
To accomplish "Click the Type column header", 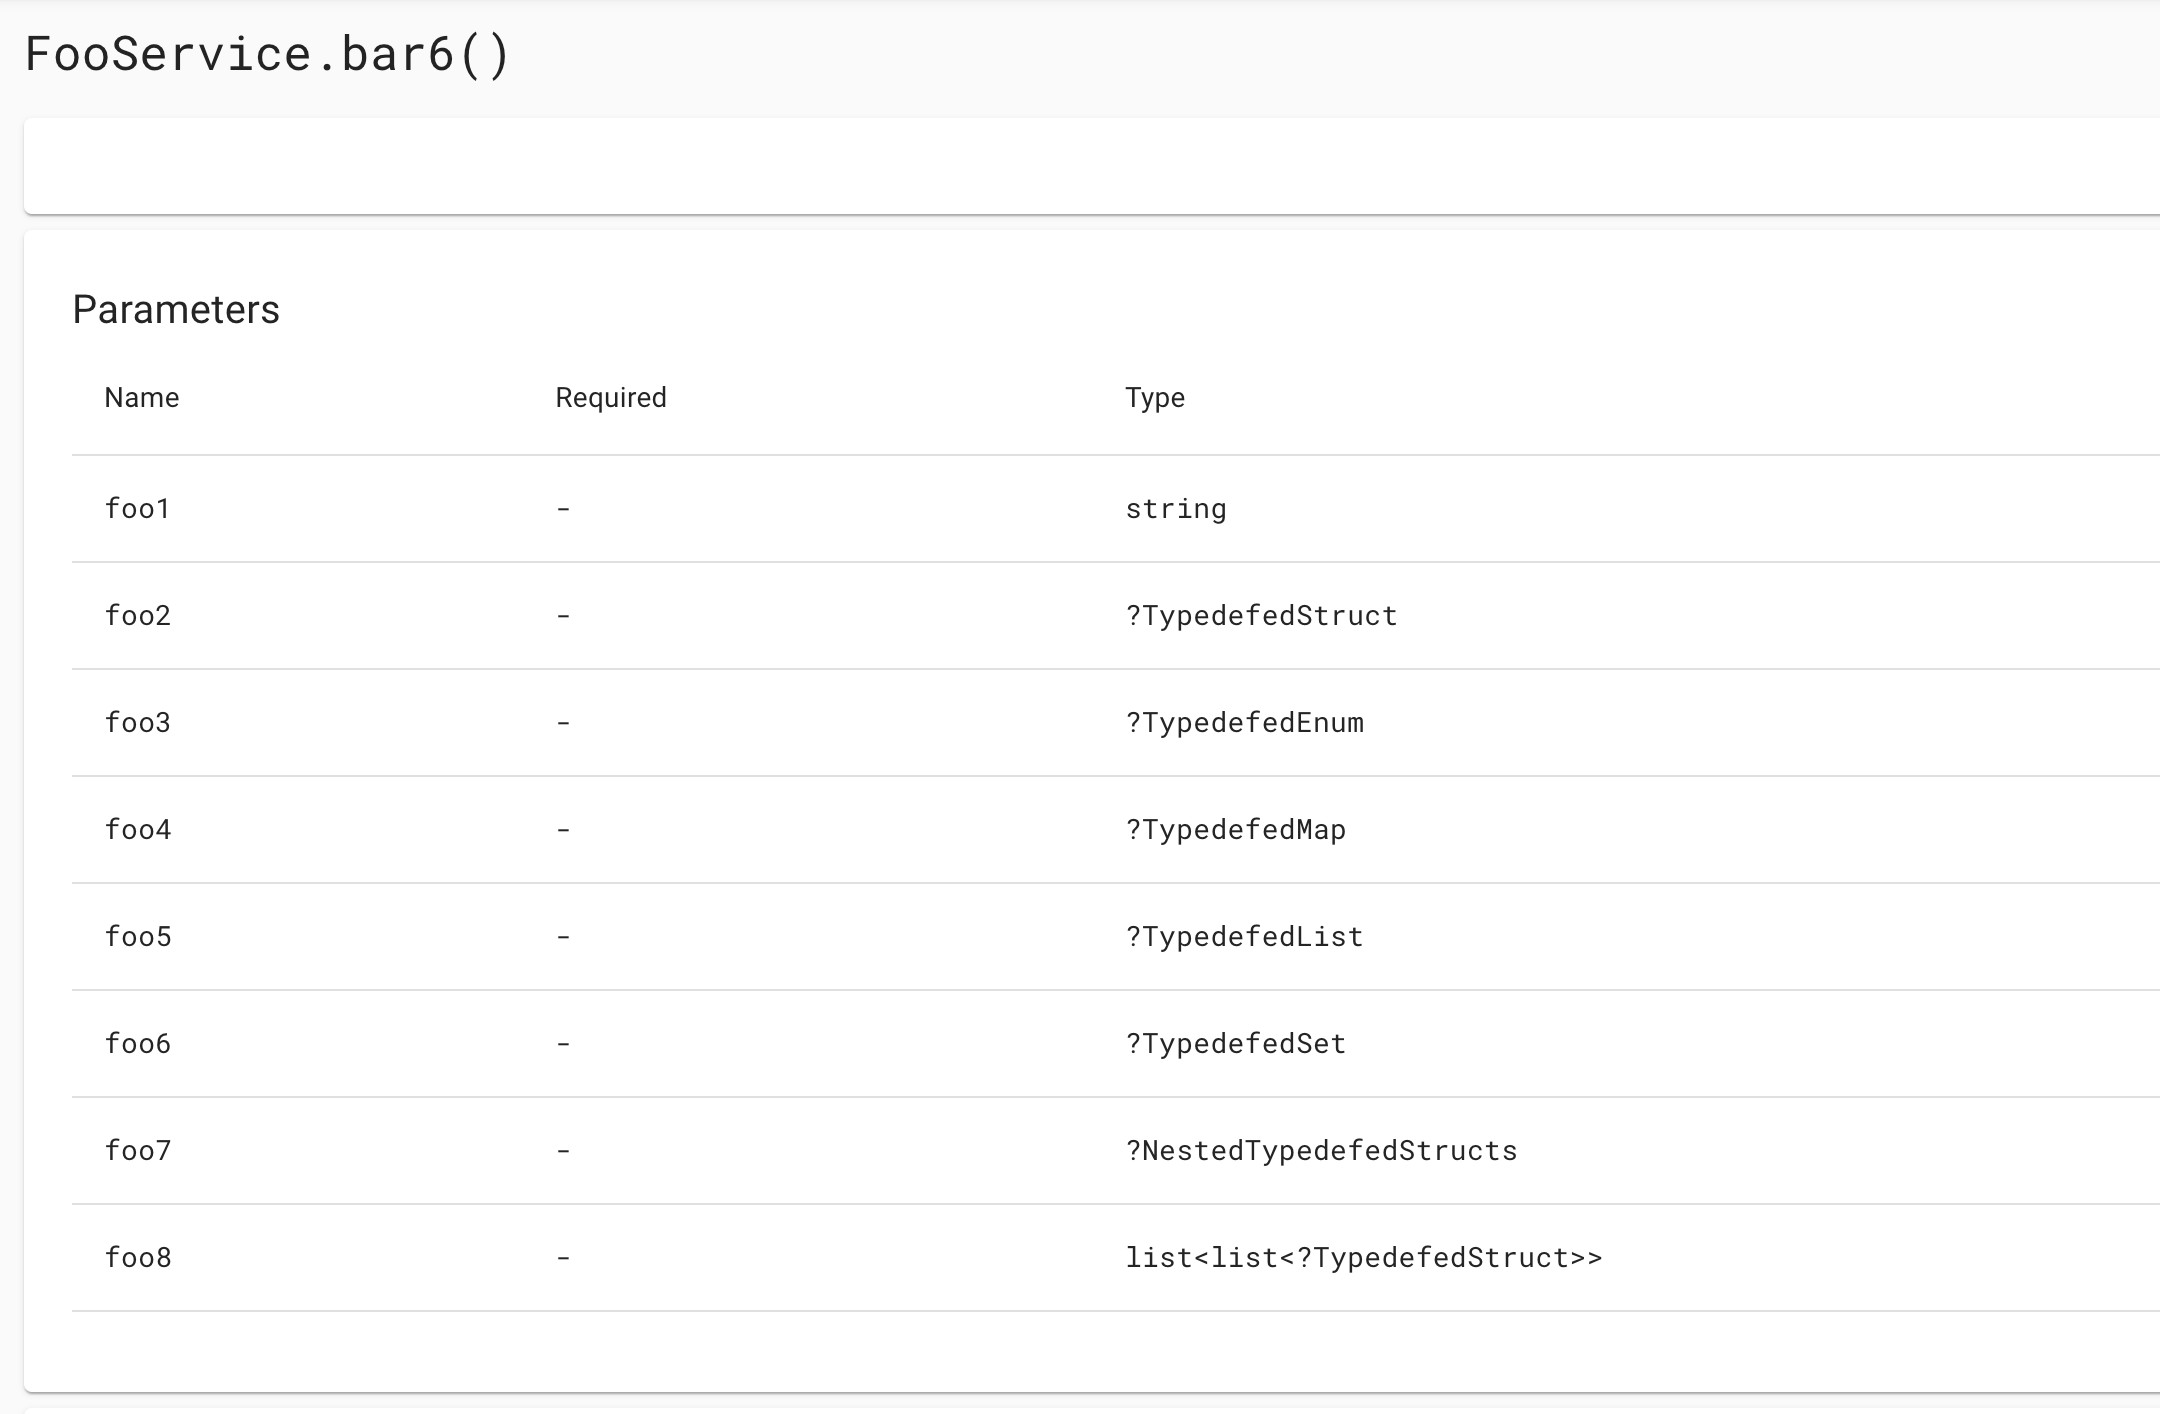I will click(1155, 398).
